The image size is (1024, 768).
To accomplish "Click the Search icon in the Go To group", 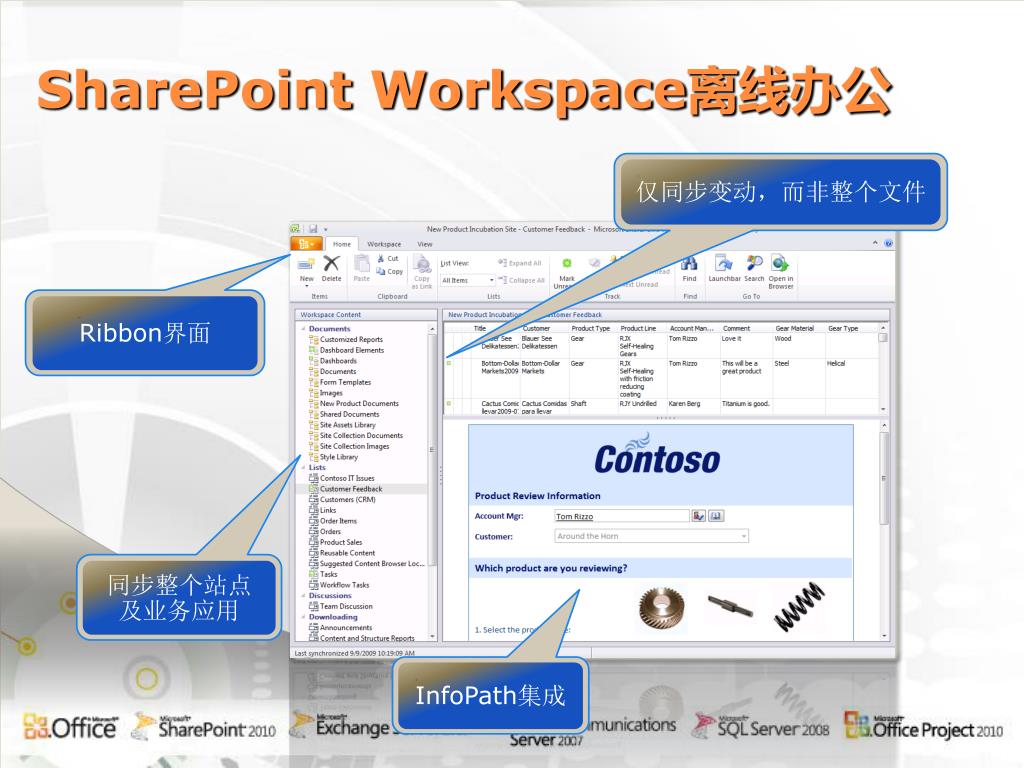I will tap(754, 263).
